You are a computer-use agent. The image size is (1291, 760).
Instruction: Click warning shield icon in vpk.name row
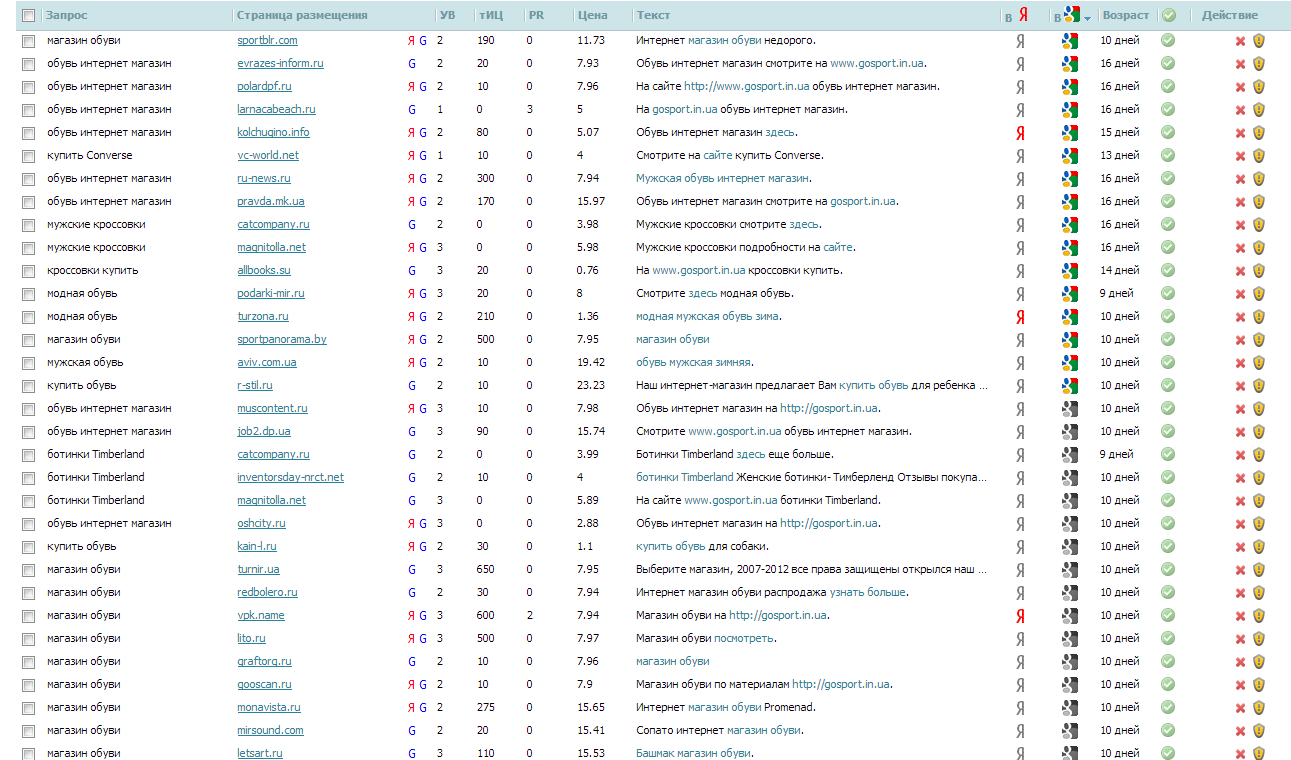click(1259, 616)
